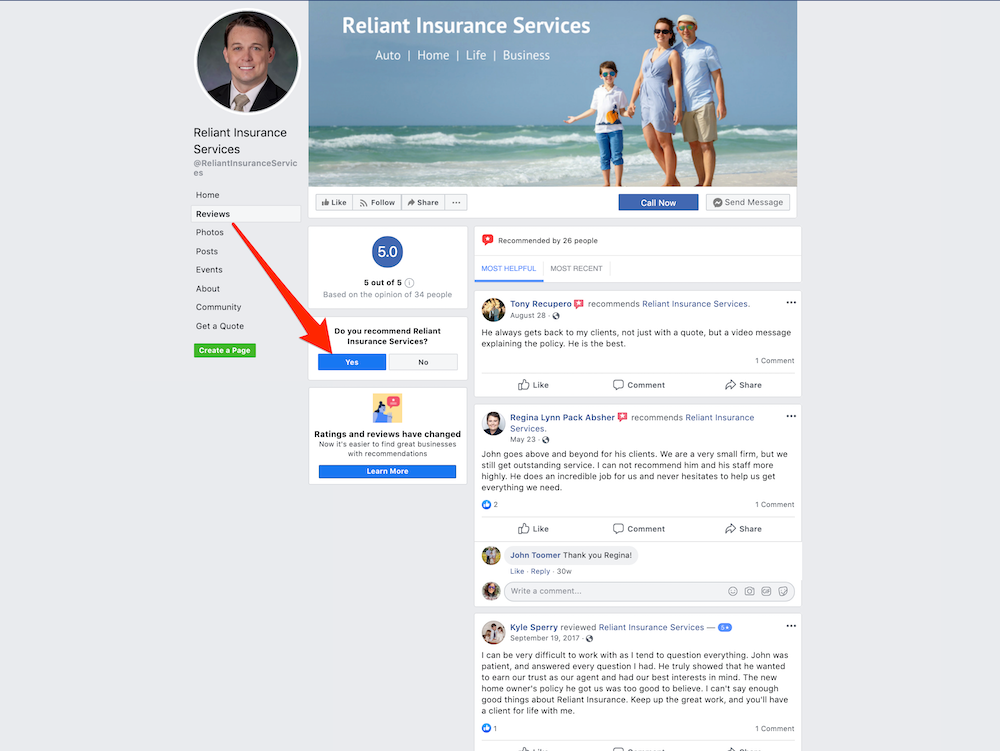View the 2 likes on Regina's review
The height and width of the screenshot is (751, 1000).
(x=490, y=504)
